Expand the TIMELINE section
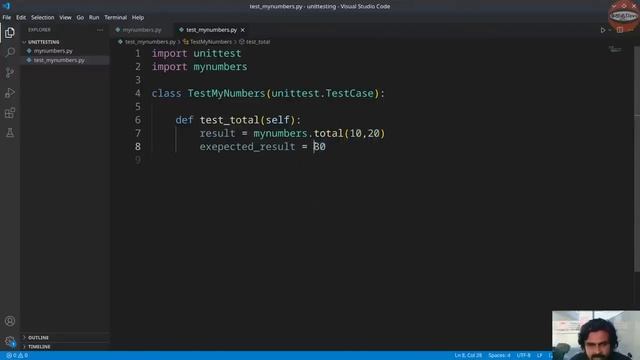 [39, 347]
